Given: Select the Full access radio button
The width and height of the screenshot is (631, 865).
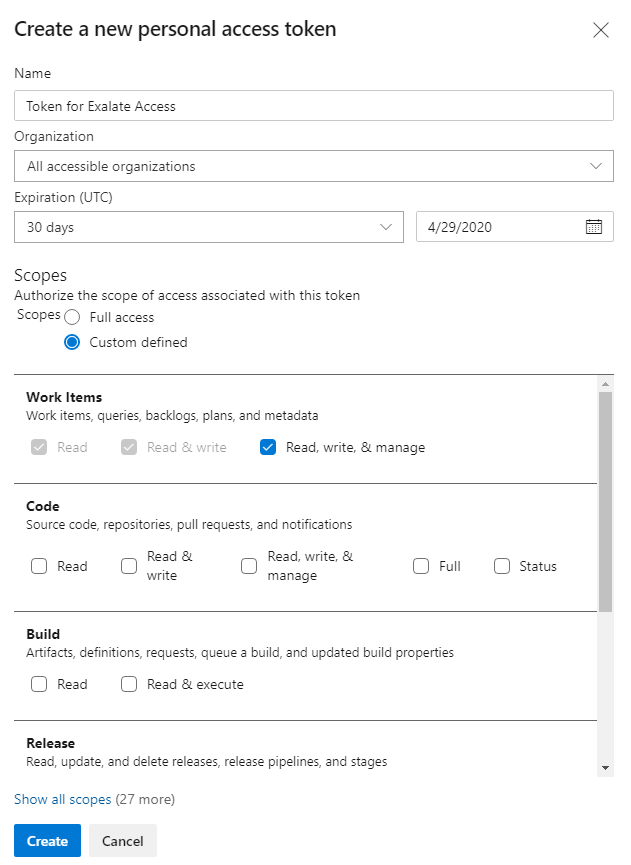Looking at the screenshot, I should (72, 317).
